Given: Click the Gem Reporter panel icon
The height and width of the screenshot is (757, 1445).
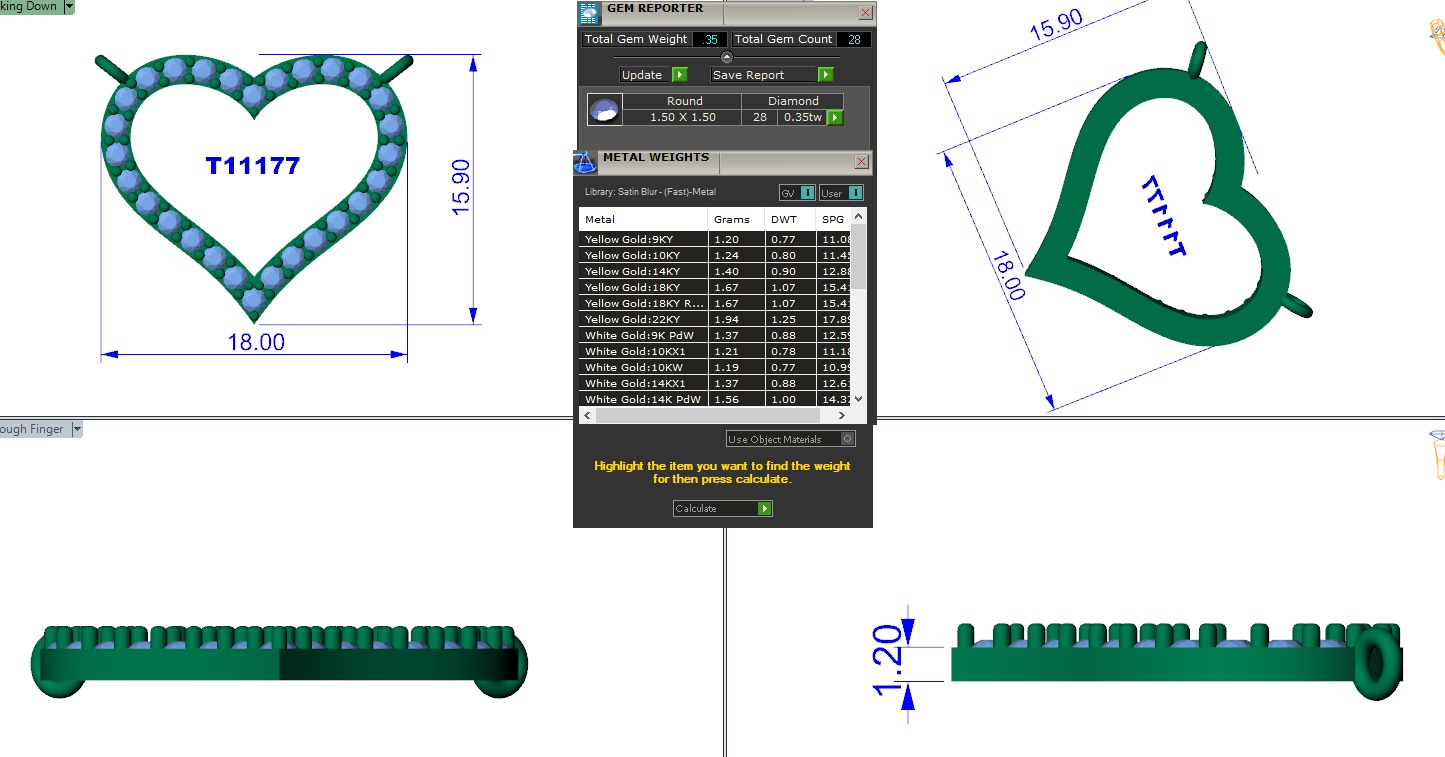Looking at the screenshot, I should (x=589, y=12).
